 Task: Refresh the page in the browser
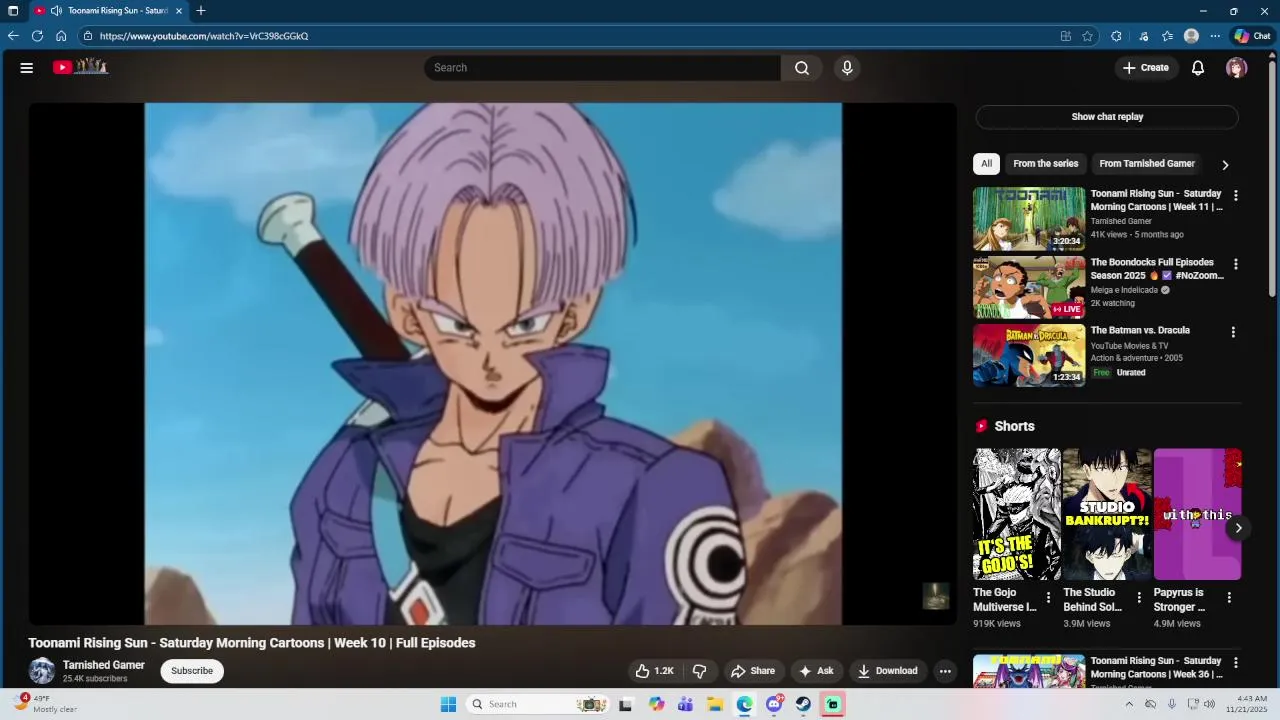pos(37,36)
